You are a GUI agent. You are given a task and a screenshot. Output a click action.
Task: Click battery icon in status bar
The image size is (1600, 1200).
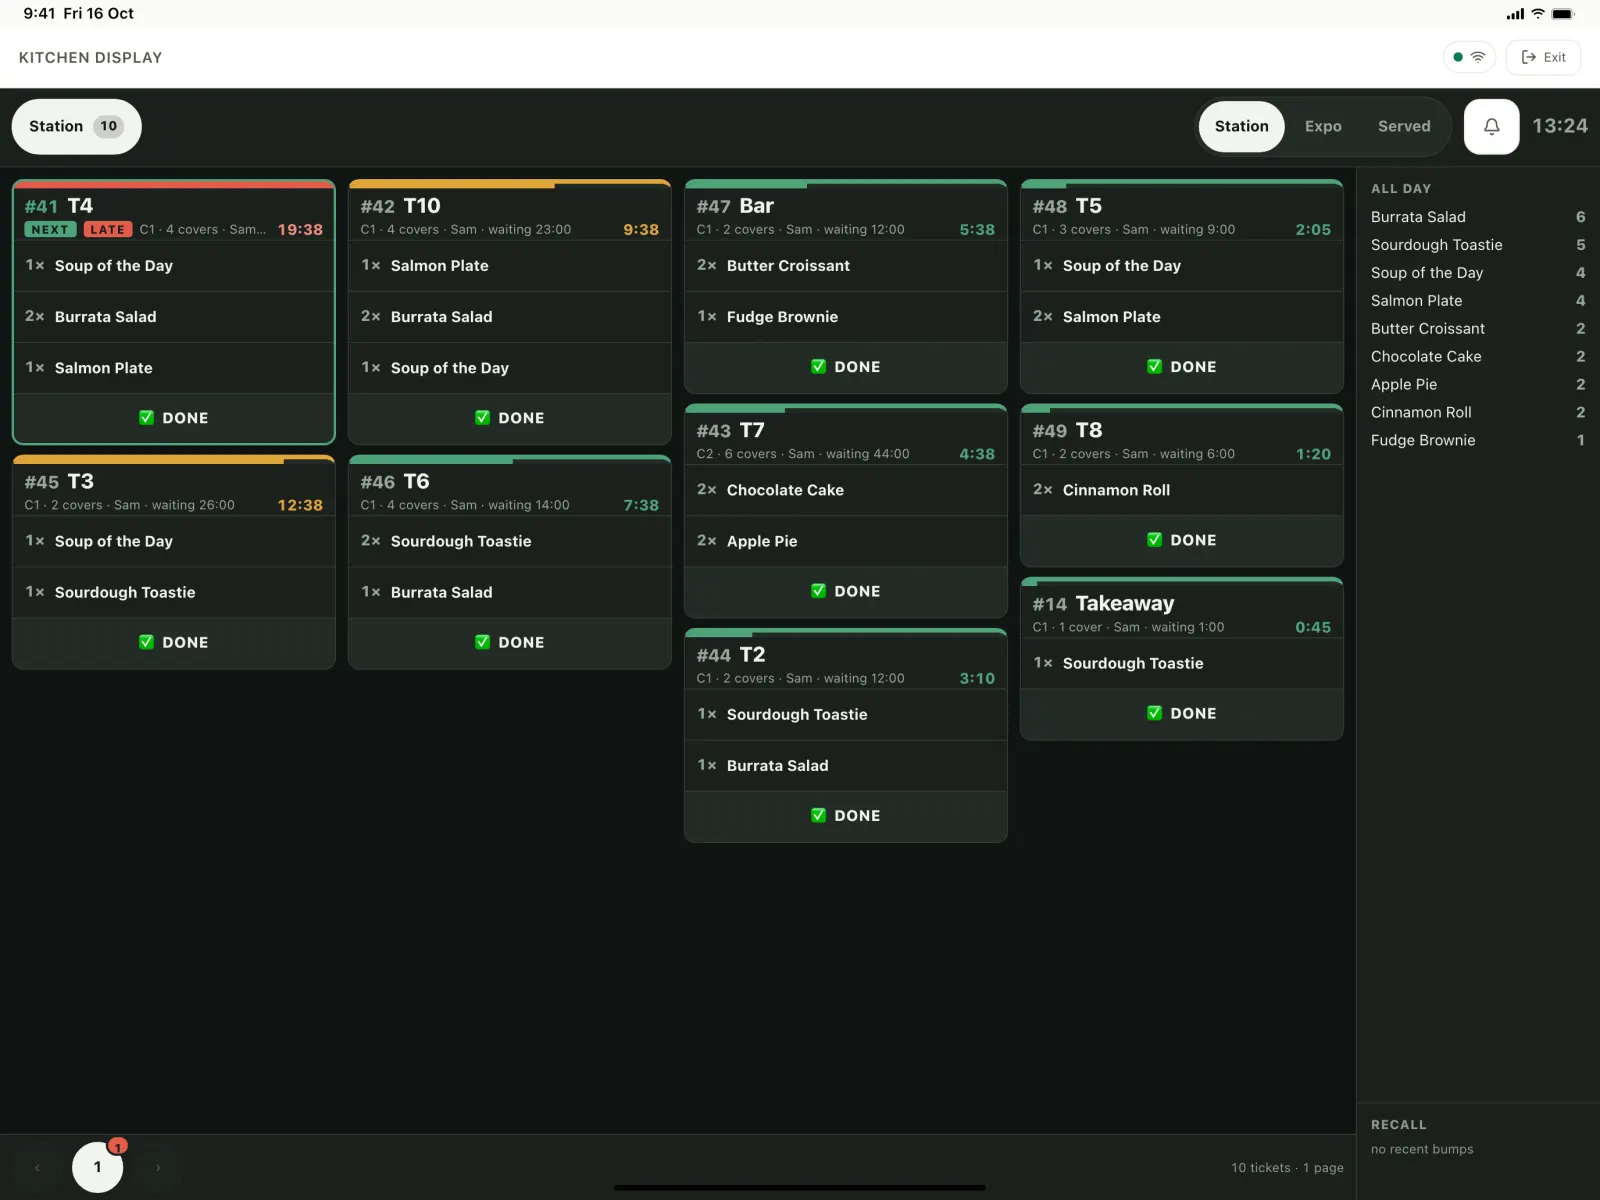tap(1563, 14)
